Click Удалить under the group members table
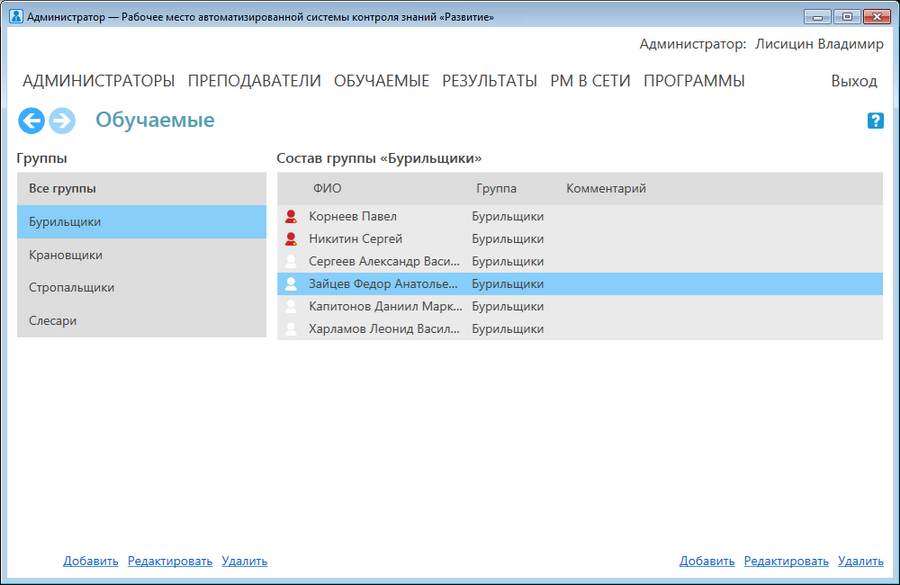 860,561
